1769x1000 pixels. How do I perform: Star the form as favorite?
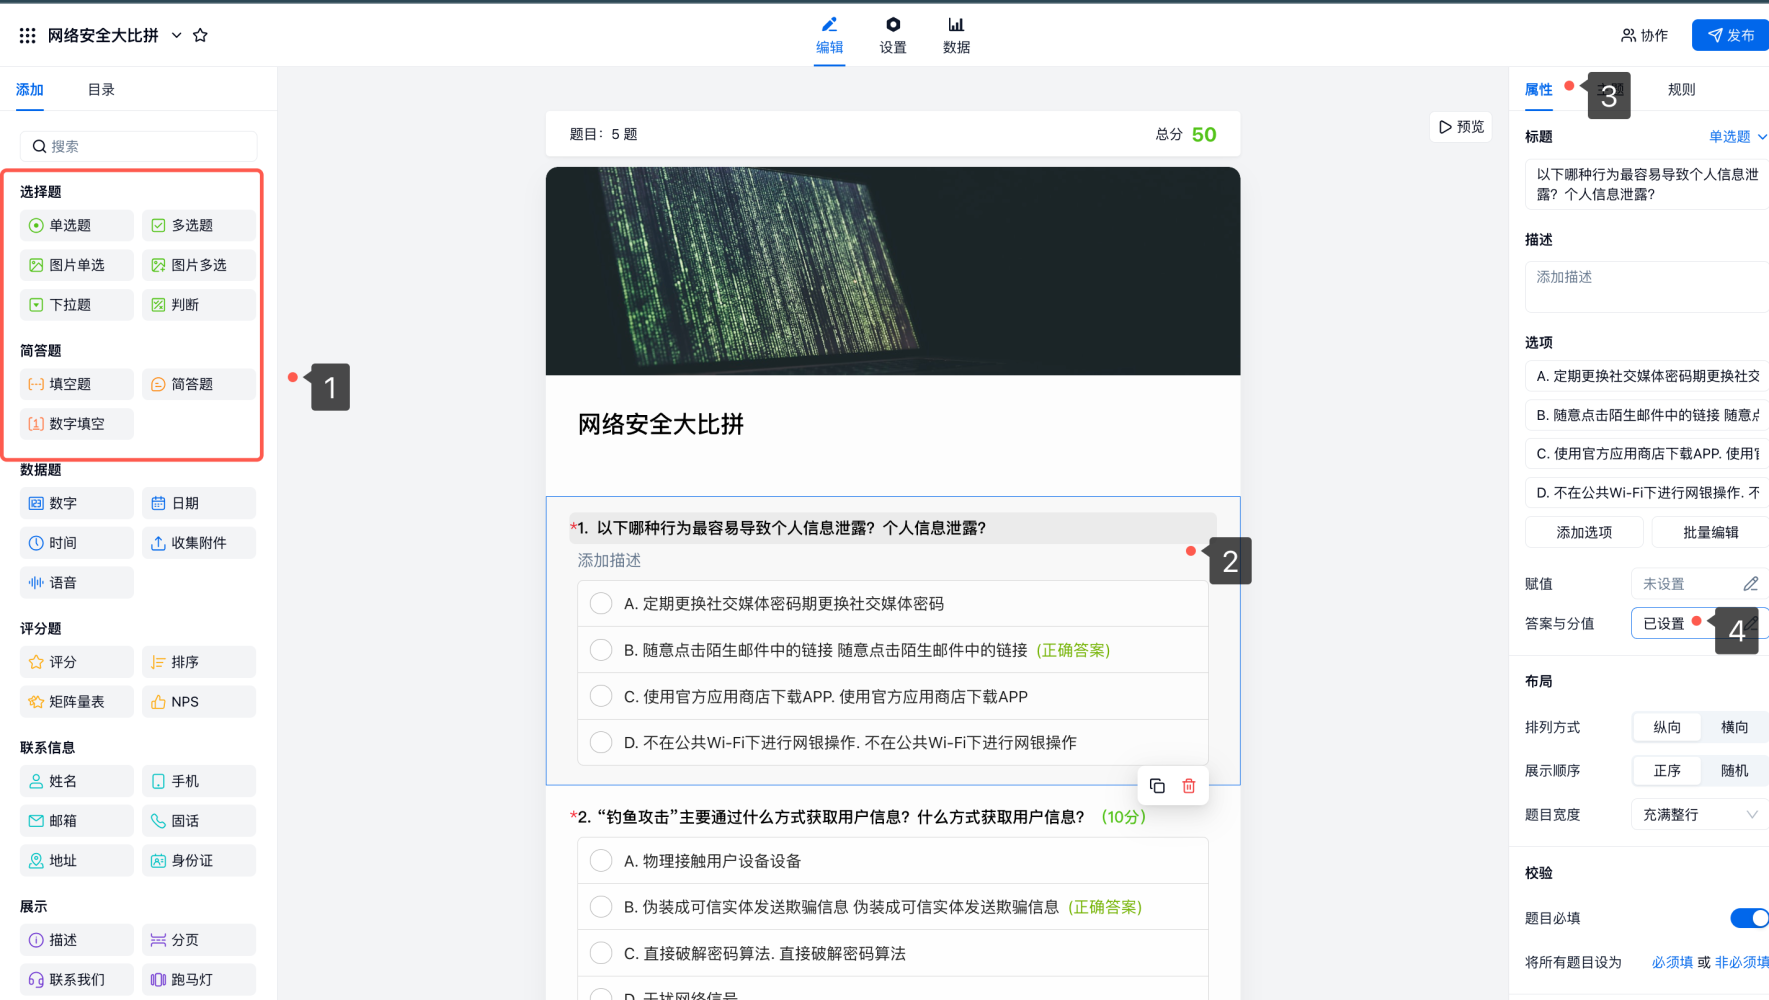(200, 35)
